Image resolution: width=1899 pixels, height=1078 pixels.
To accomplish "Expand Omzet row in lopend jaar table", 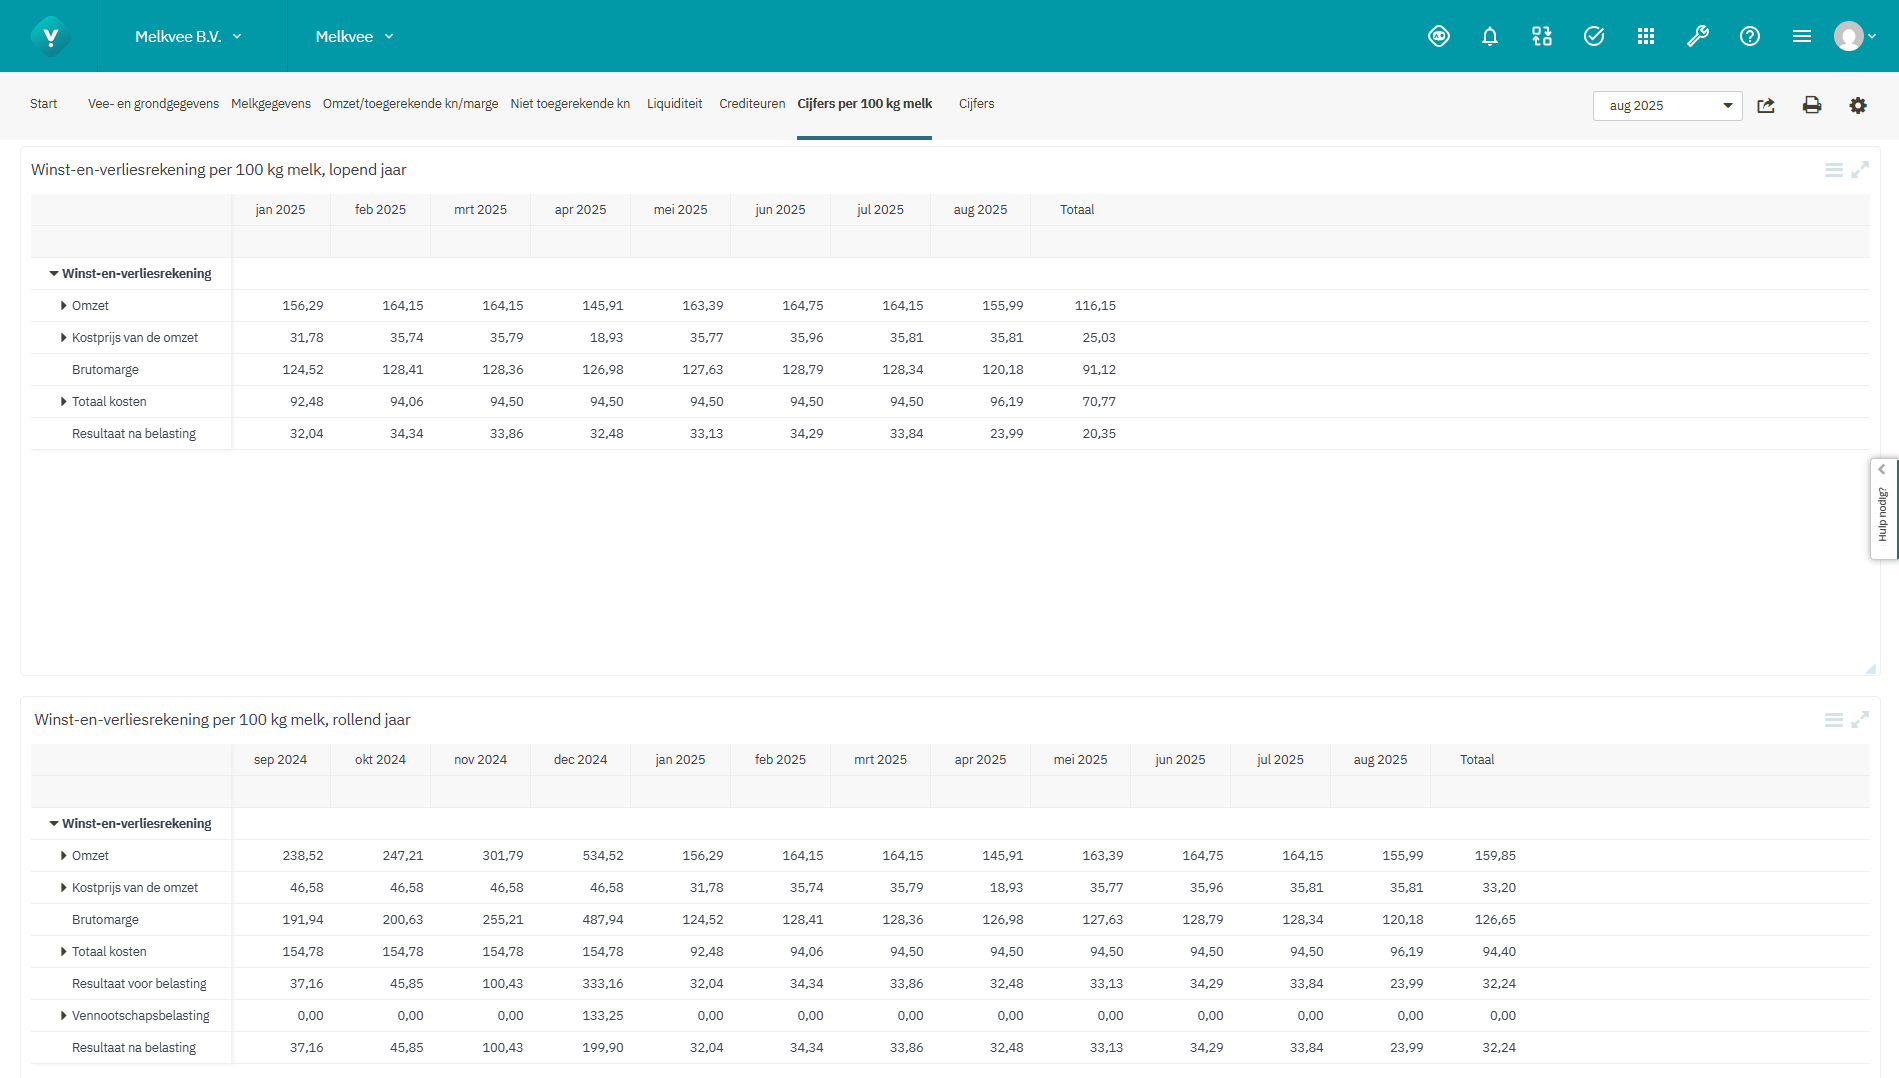I will [64, 306].
